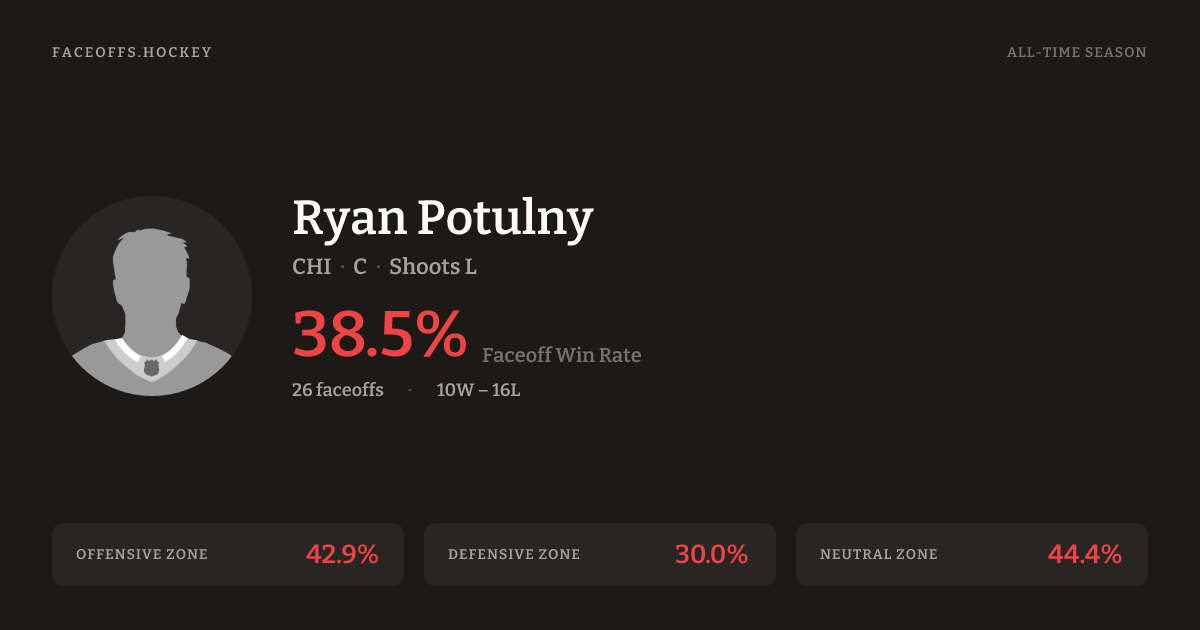
Task: Open the Defensive Zone label
Action: pos(514,554)
